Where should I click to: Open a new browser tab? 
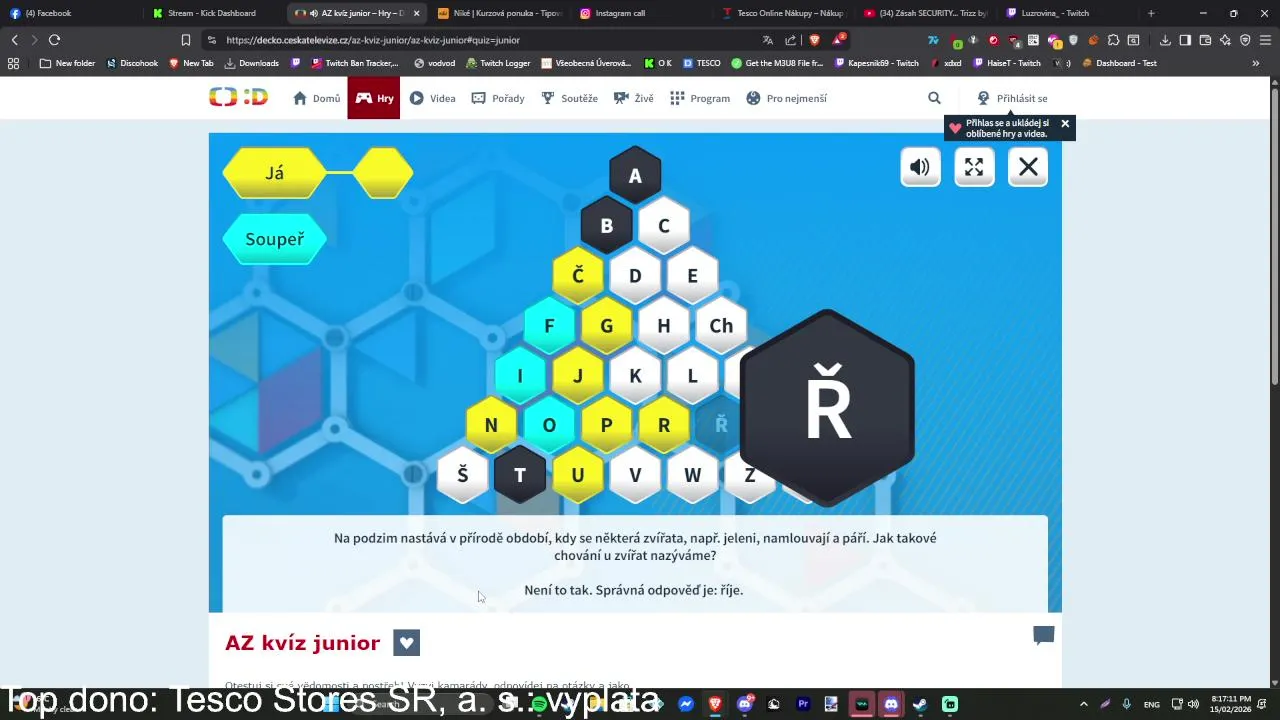[x=1151, y=13]
